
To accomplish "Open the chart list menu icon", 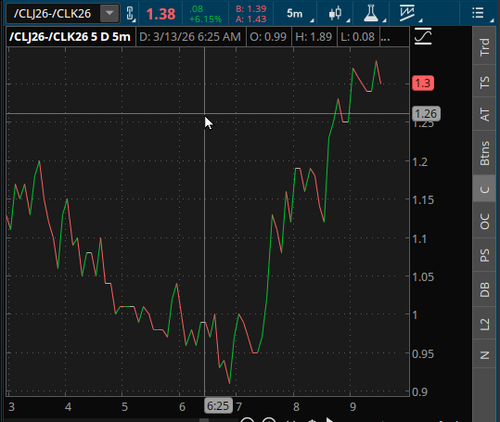I will tap(478, 14).
